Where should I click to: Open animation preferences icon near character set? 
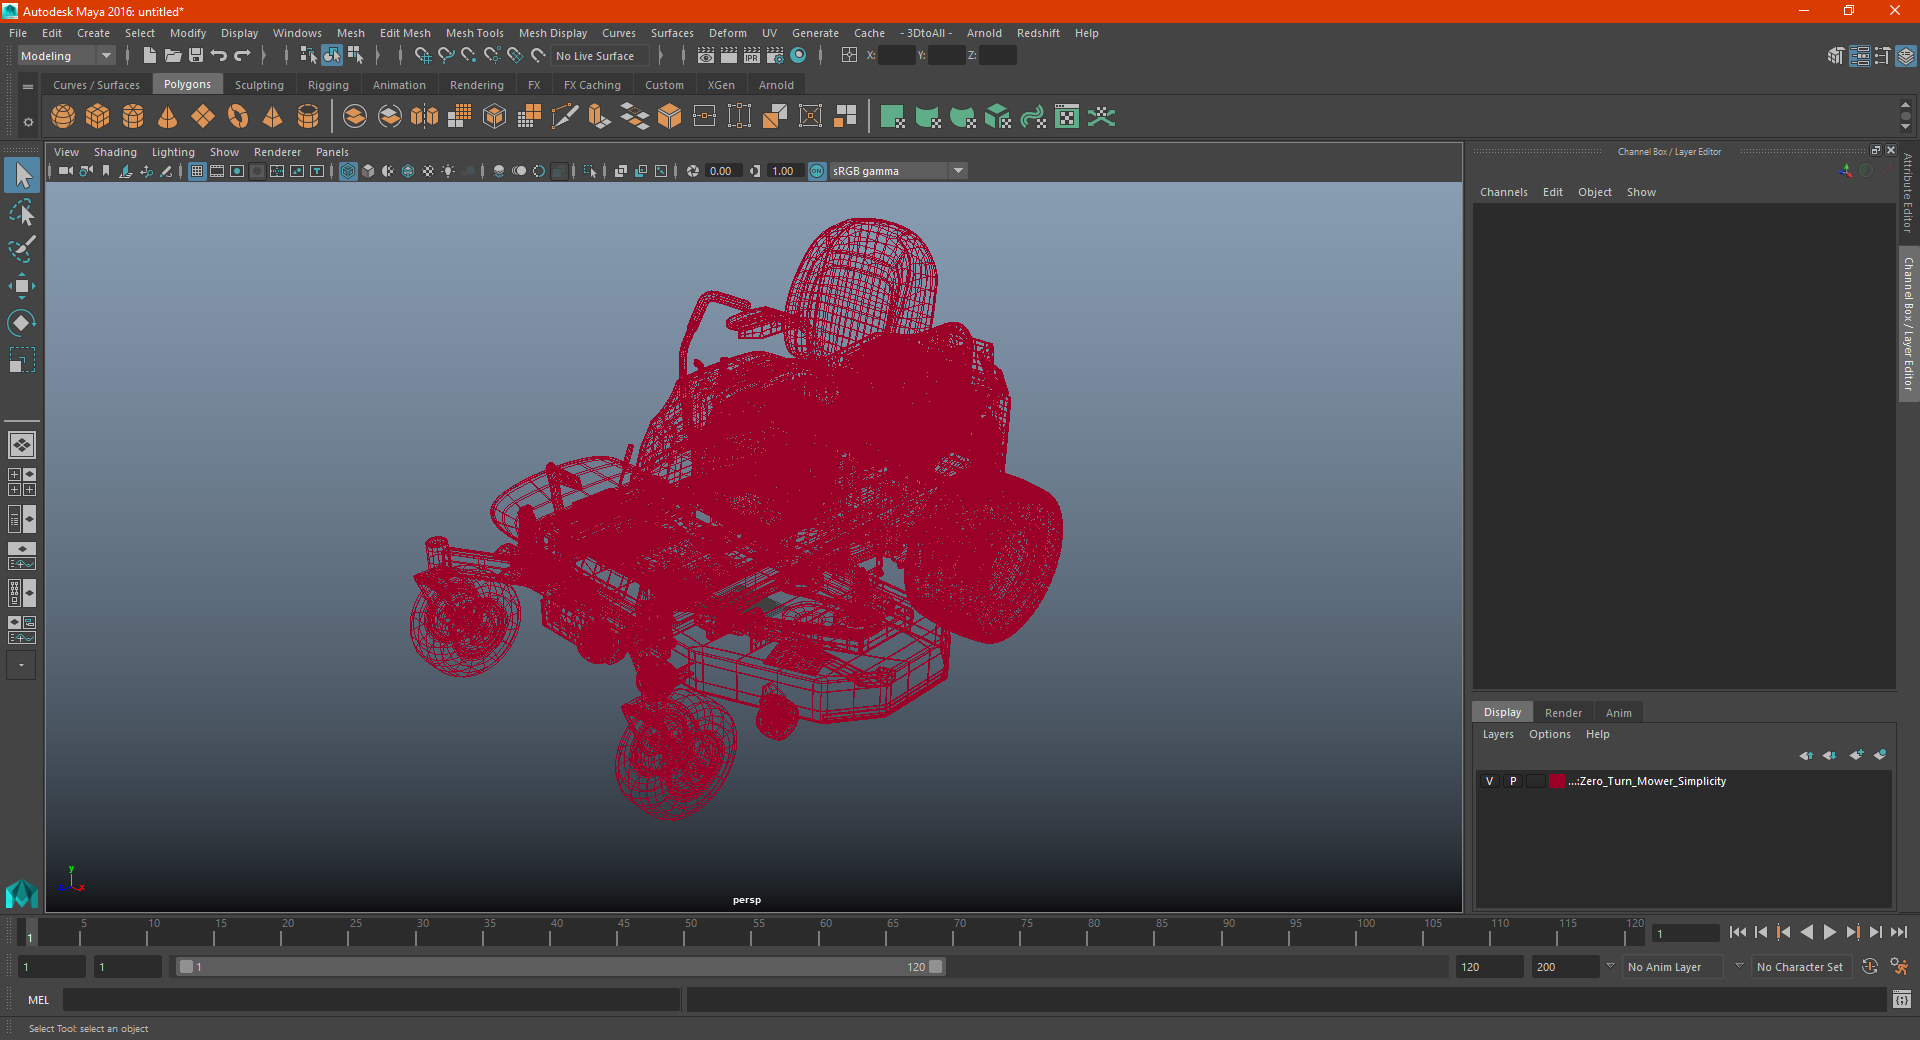tap(1899, 967)
